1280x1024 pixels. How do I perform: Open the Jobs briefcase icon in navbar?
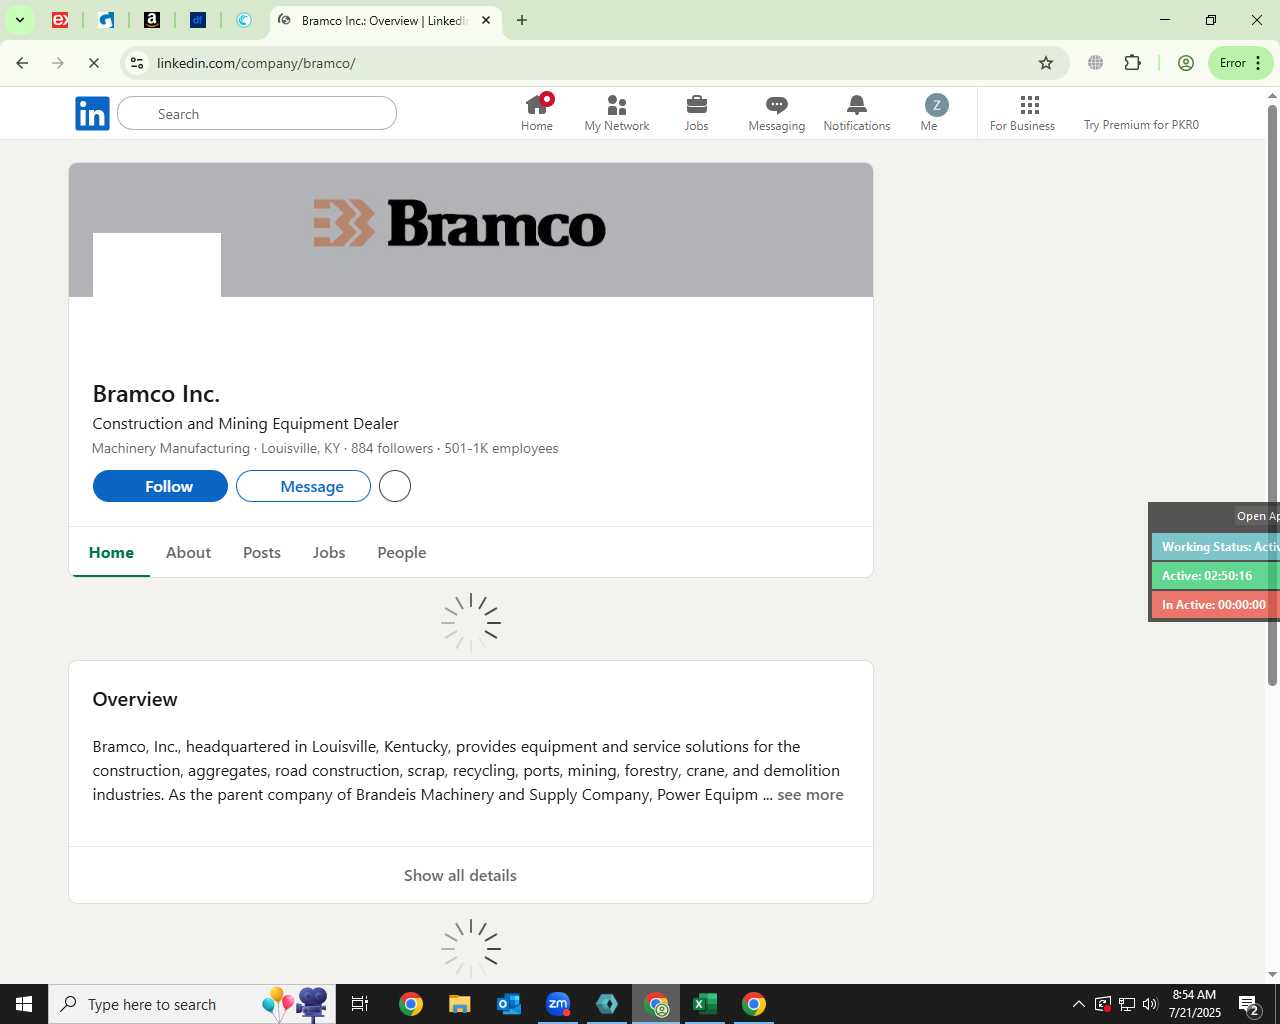(x=697, y=105)
